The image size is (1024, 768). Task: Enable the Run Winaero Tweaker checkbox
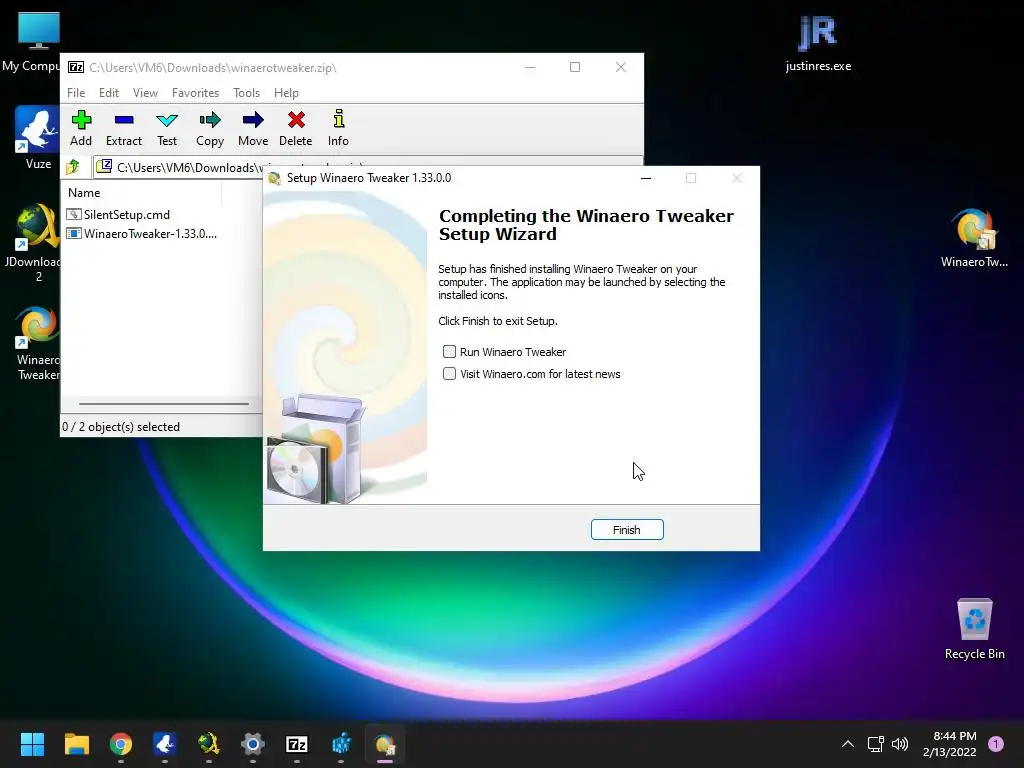449,352
